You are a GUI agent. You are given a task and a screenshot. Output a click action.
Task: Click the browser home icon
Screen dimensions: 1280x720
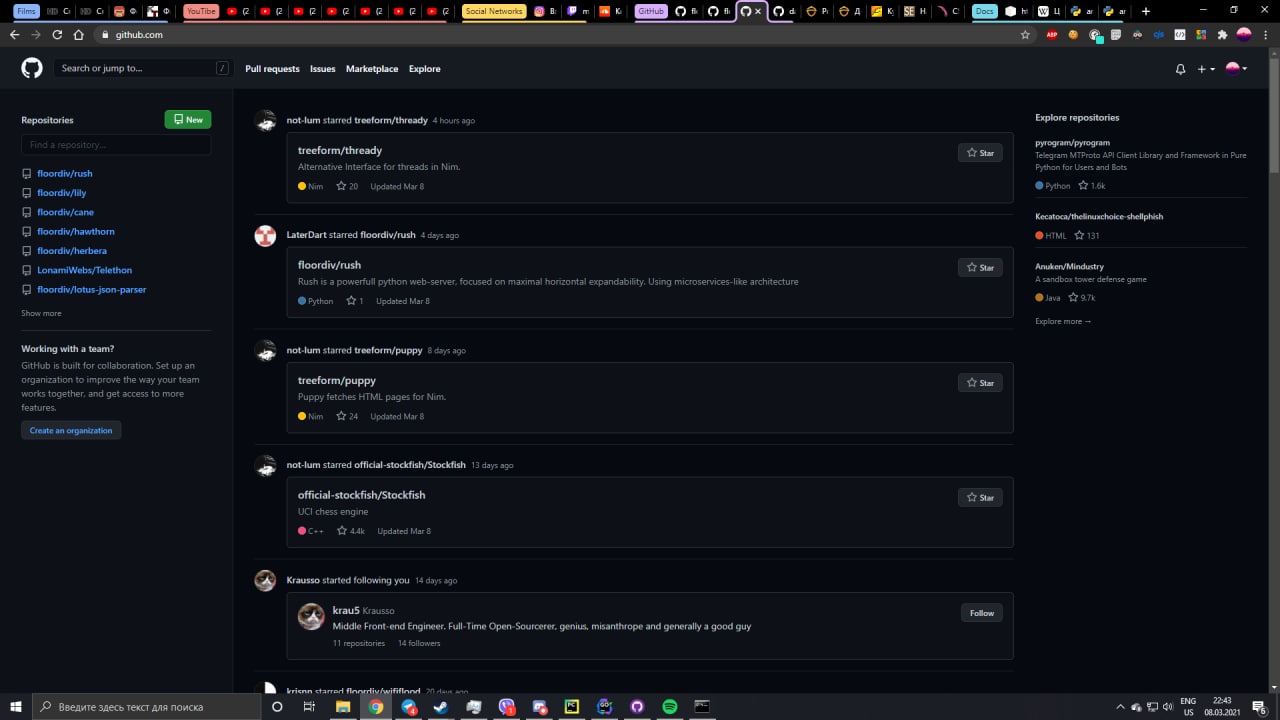(x=79, y=34)
